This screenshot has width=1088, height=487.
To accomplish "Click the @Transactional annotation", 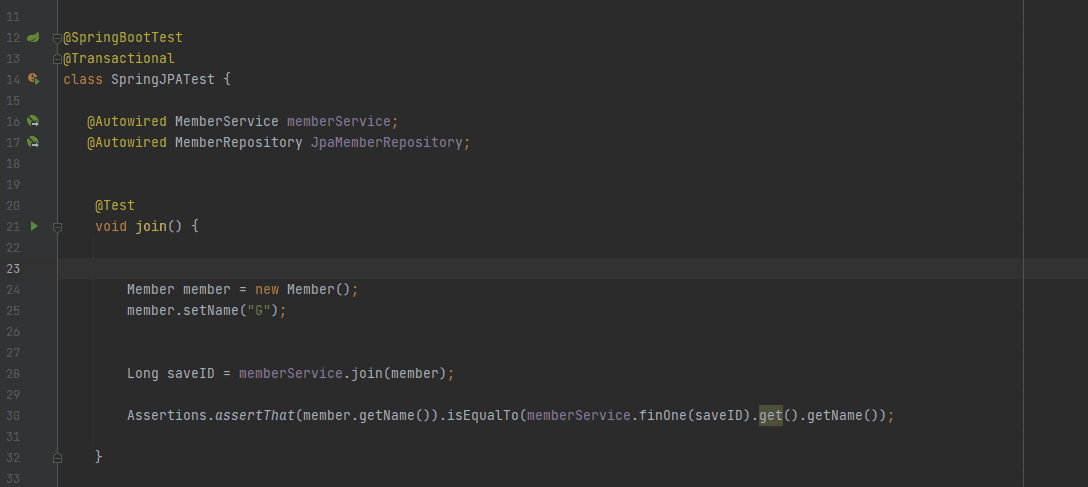I will [119, 58].
